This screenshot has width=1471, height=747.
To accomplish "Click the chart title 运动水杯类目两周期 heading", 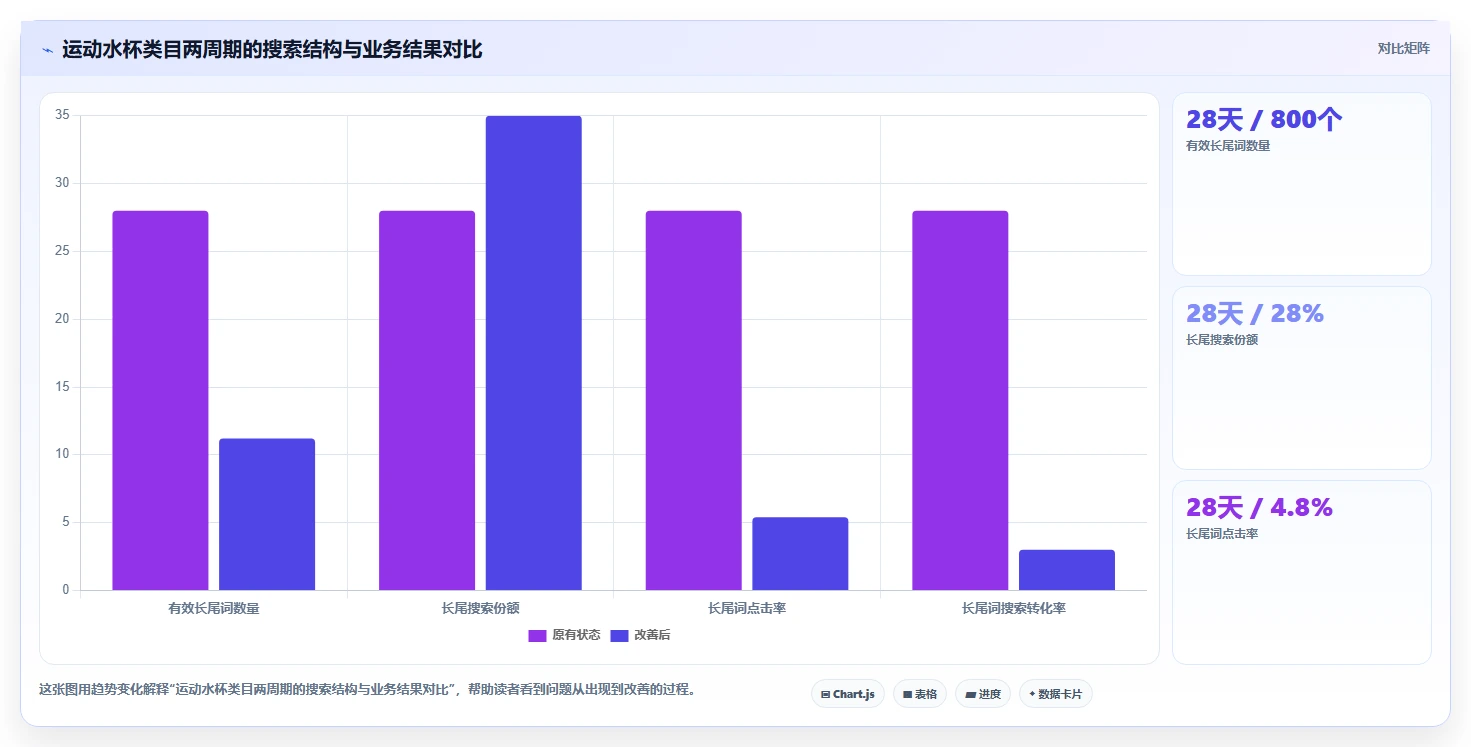I will [272, 50].
